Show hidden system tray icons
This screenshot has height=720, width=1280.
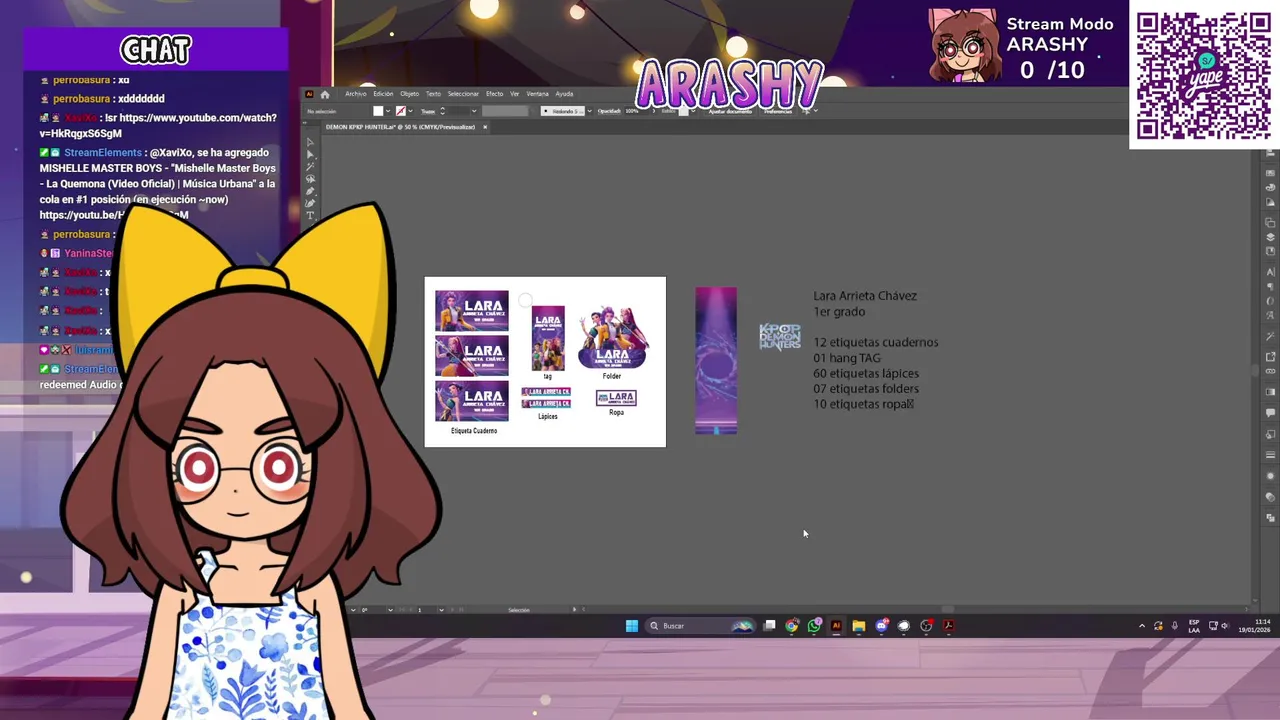click(x=1142, y=626)
